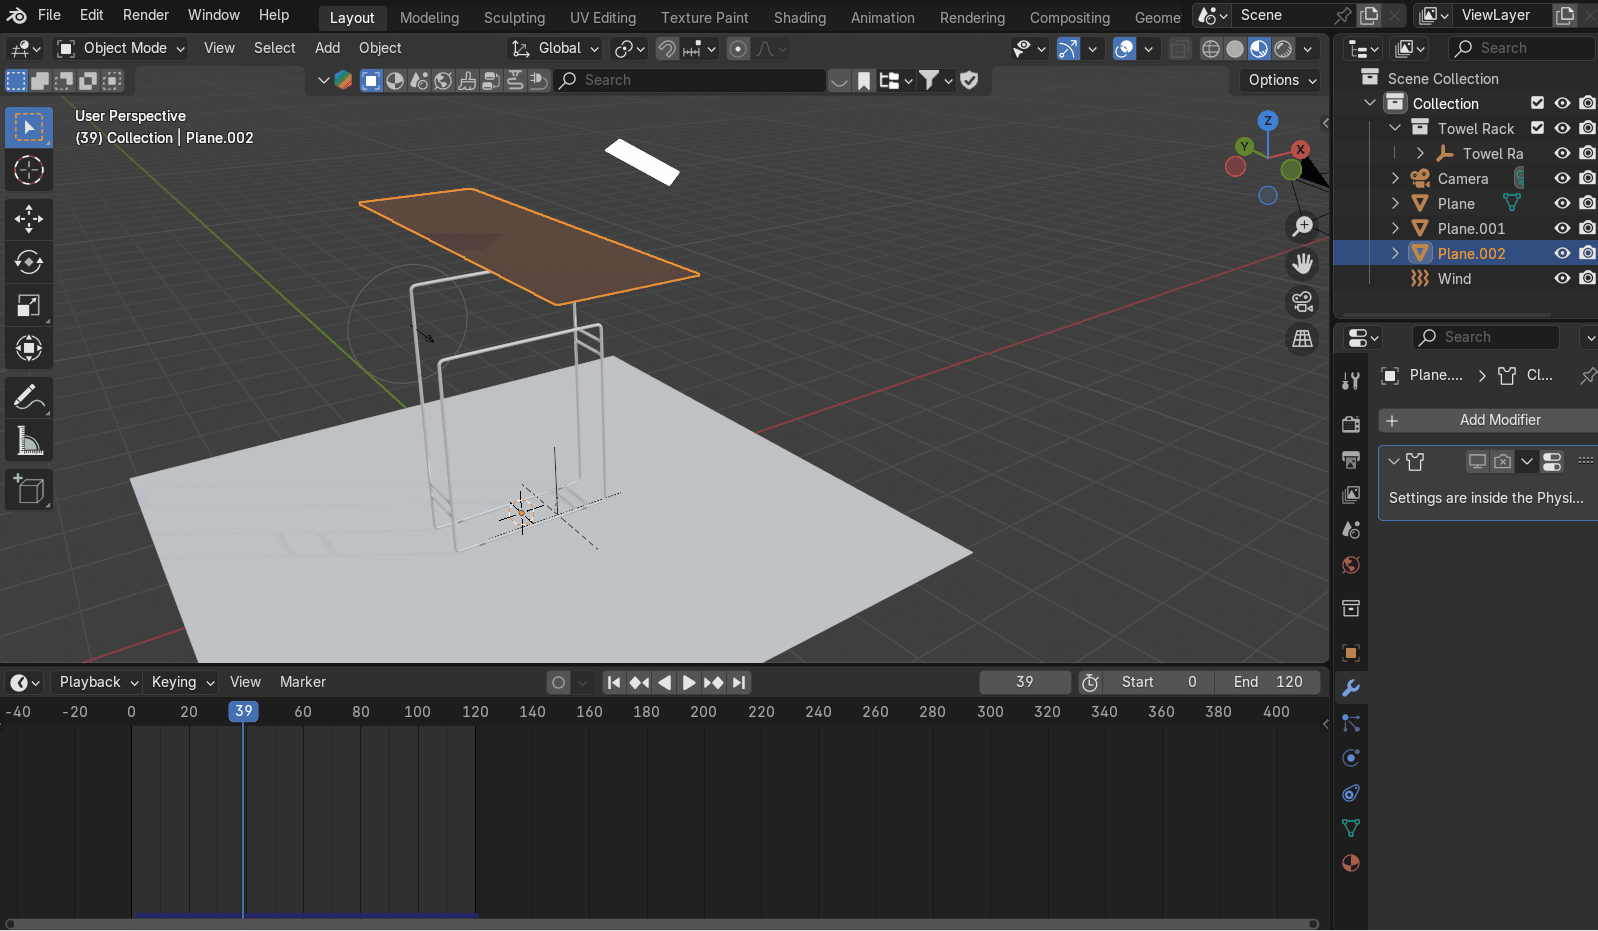Expand the Camera item in outliner
The height and width of the screenshot is (931, 1598).
[1395, 178]
